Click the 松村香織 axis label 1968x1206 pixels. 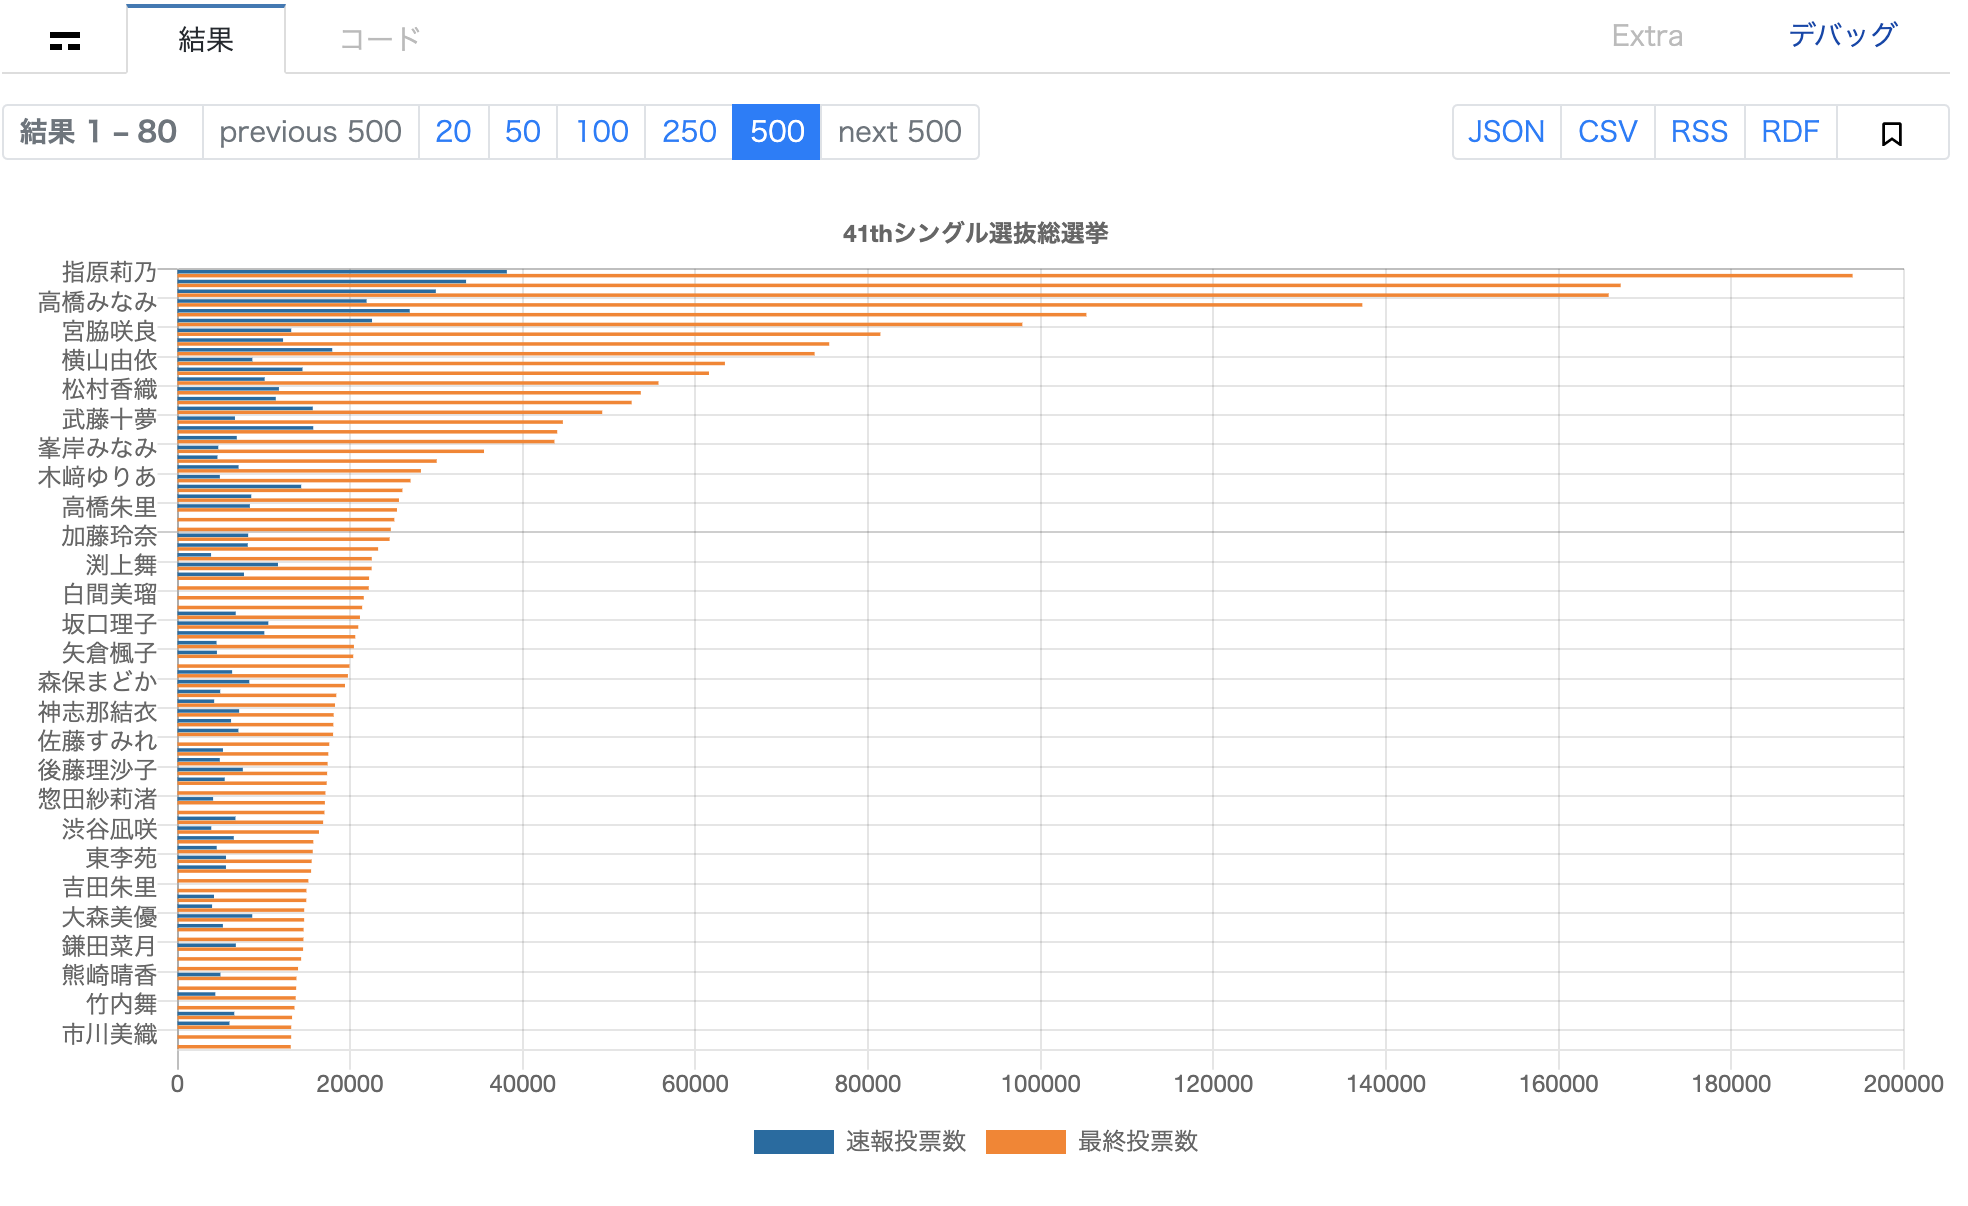[110, 389]
